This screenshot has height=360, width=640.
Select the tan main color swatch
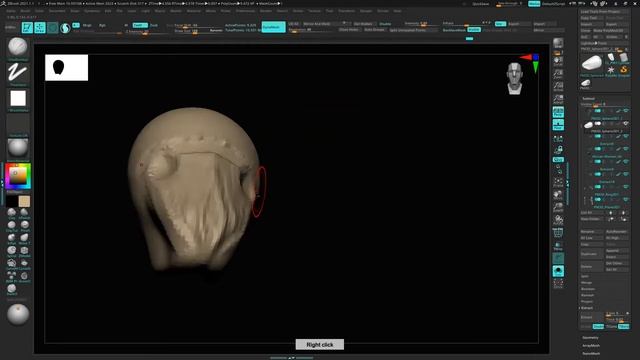(24, 201)
